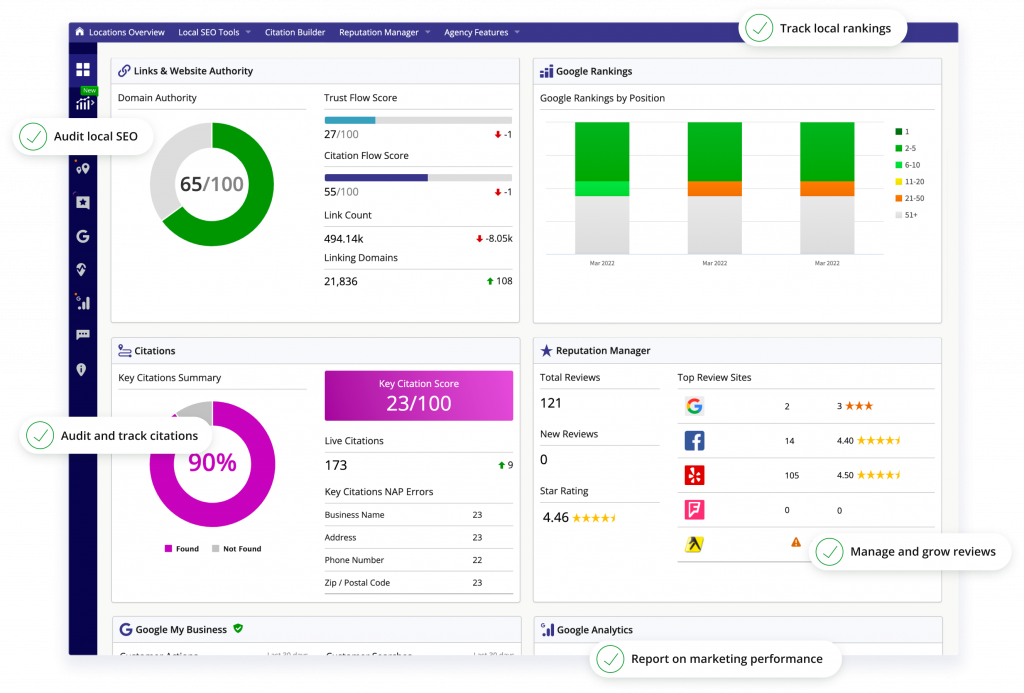Open the speech bubble sidebar icon
This screenshot has height=693, width=1024.
[83, 335]
